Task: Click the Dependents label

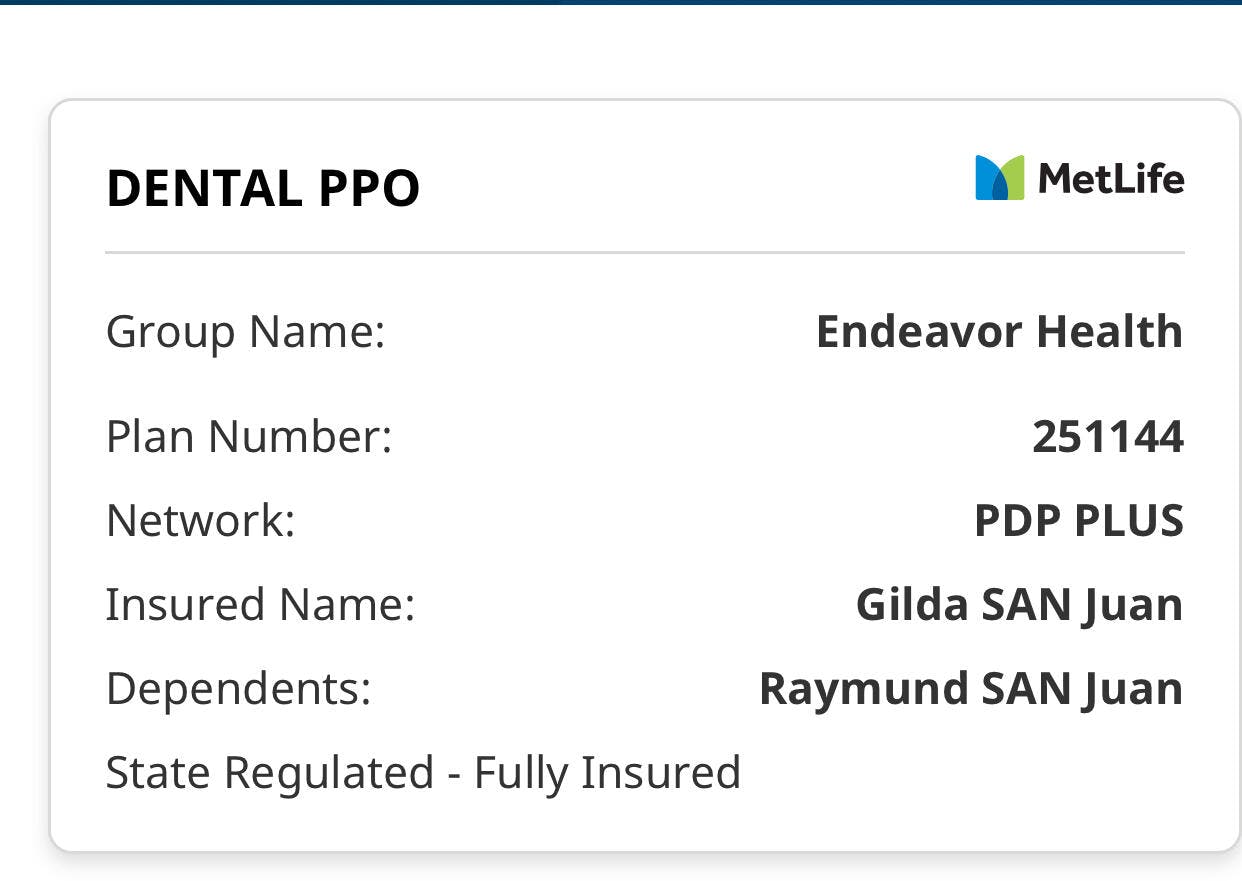Action: [238, 689]
